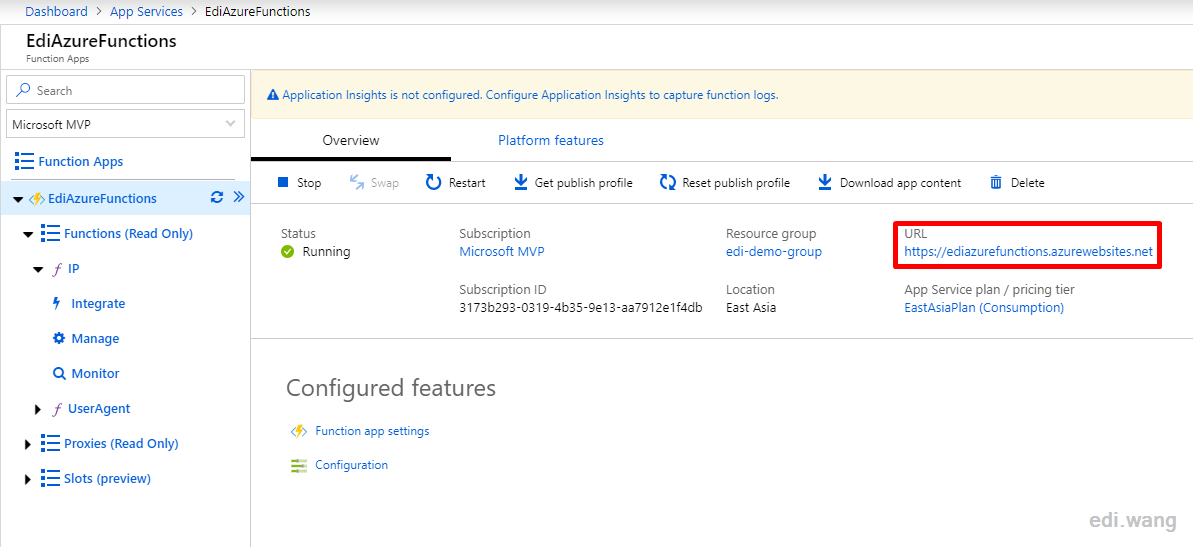The height and width of the screenshot is (547, 1193).
Task: Click the Stop square icon
Action: pyautogui.click(x=283, y=183)
